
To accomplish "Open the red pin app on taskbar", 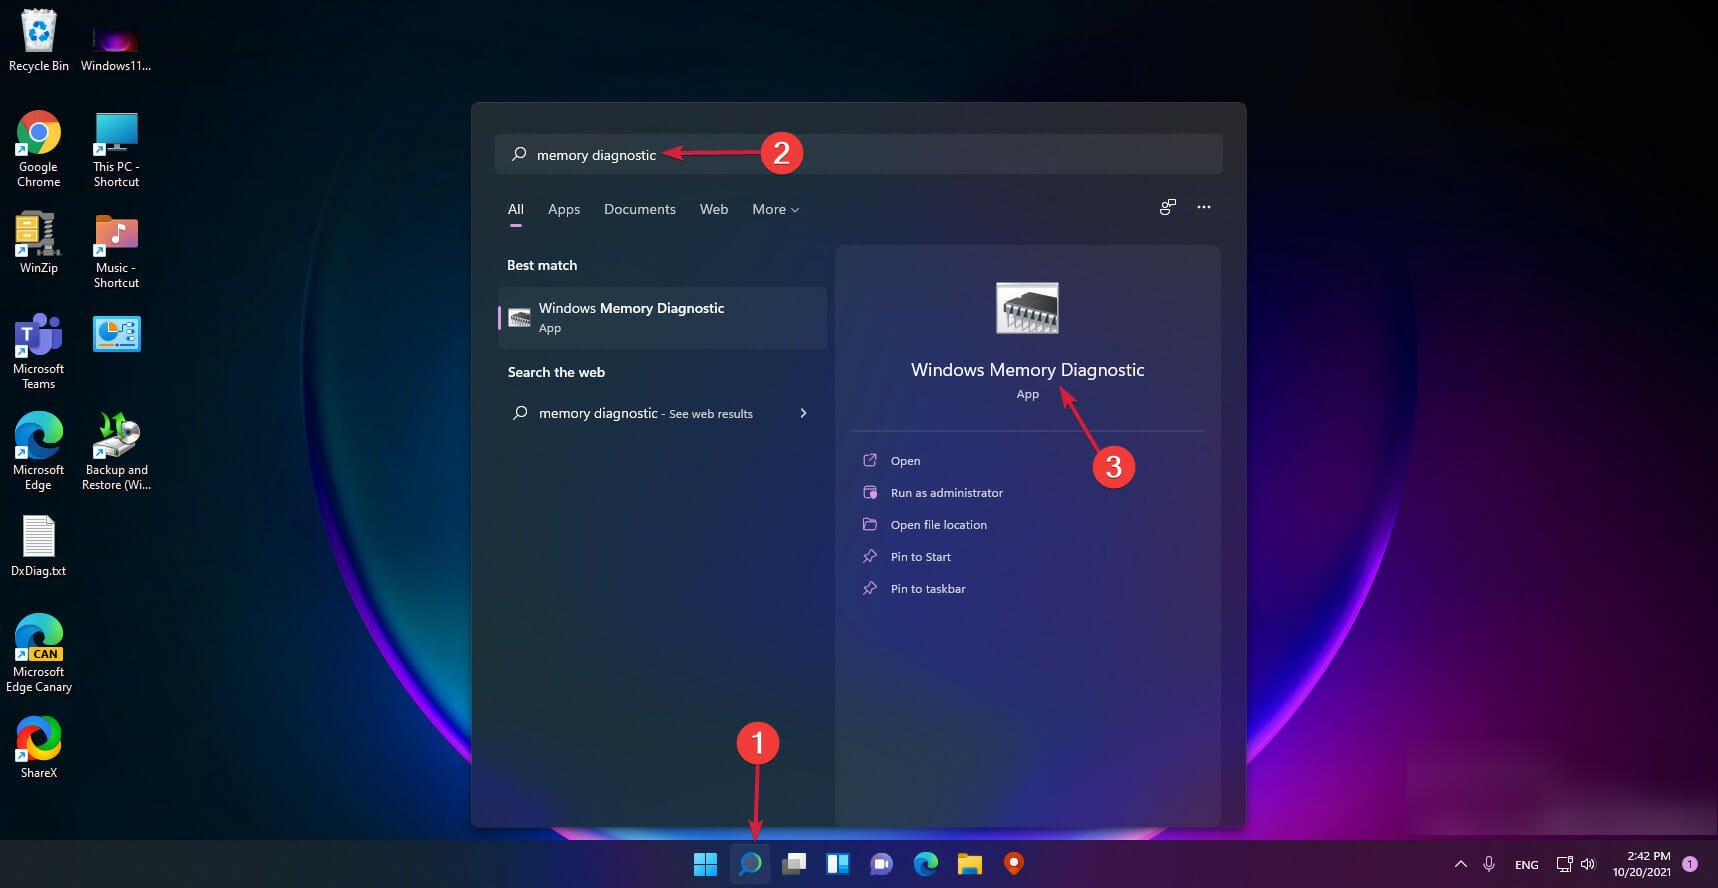I will [1014, 864].
